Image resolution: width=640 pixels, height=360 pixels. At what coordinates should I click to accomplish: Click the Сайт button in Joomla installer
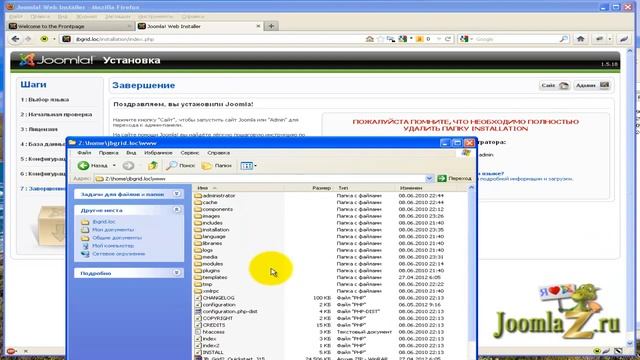click(554, 85)
